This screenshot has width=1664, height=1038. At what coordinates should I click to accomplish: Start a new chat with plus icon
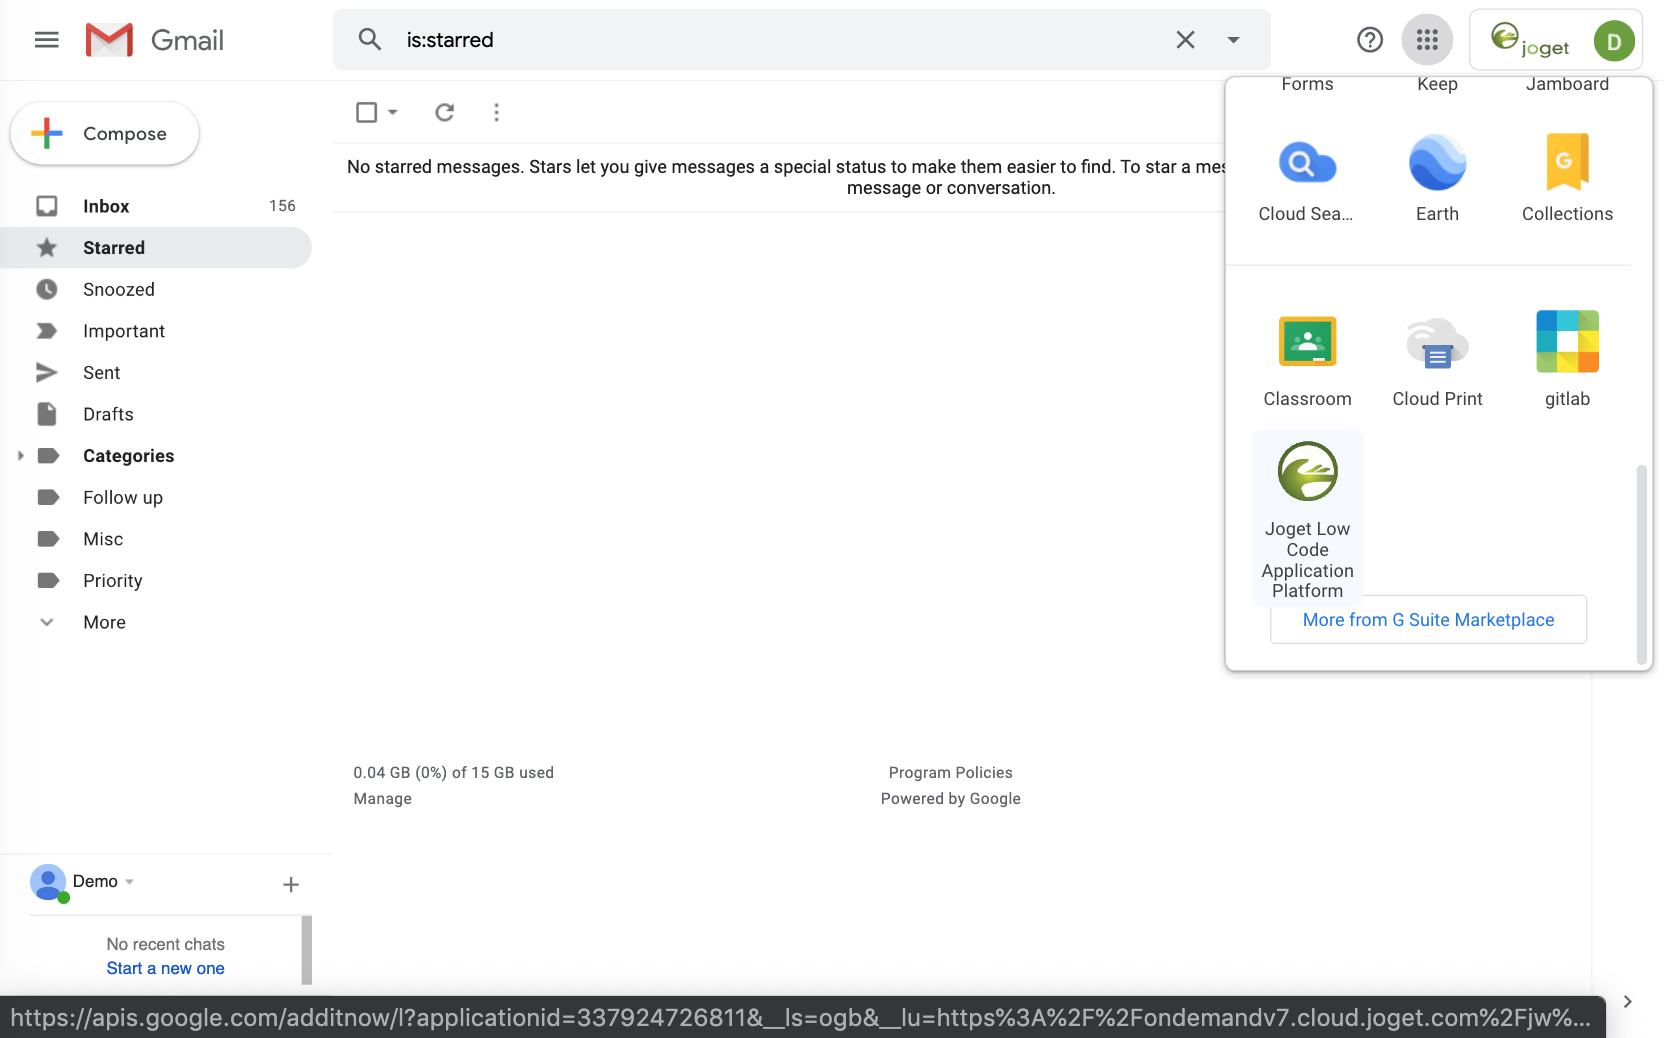pos(291,884)
